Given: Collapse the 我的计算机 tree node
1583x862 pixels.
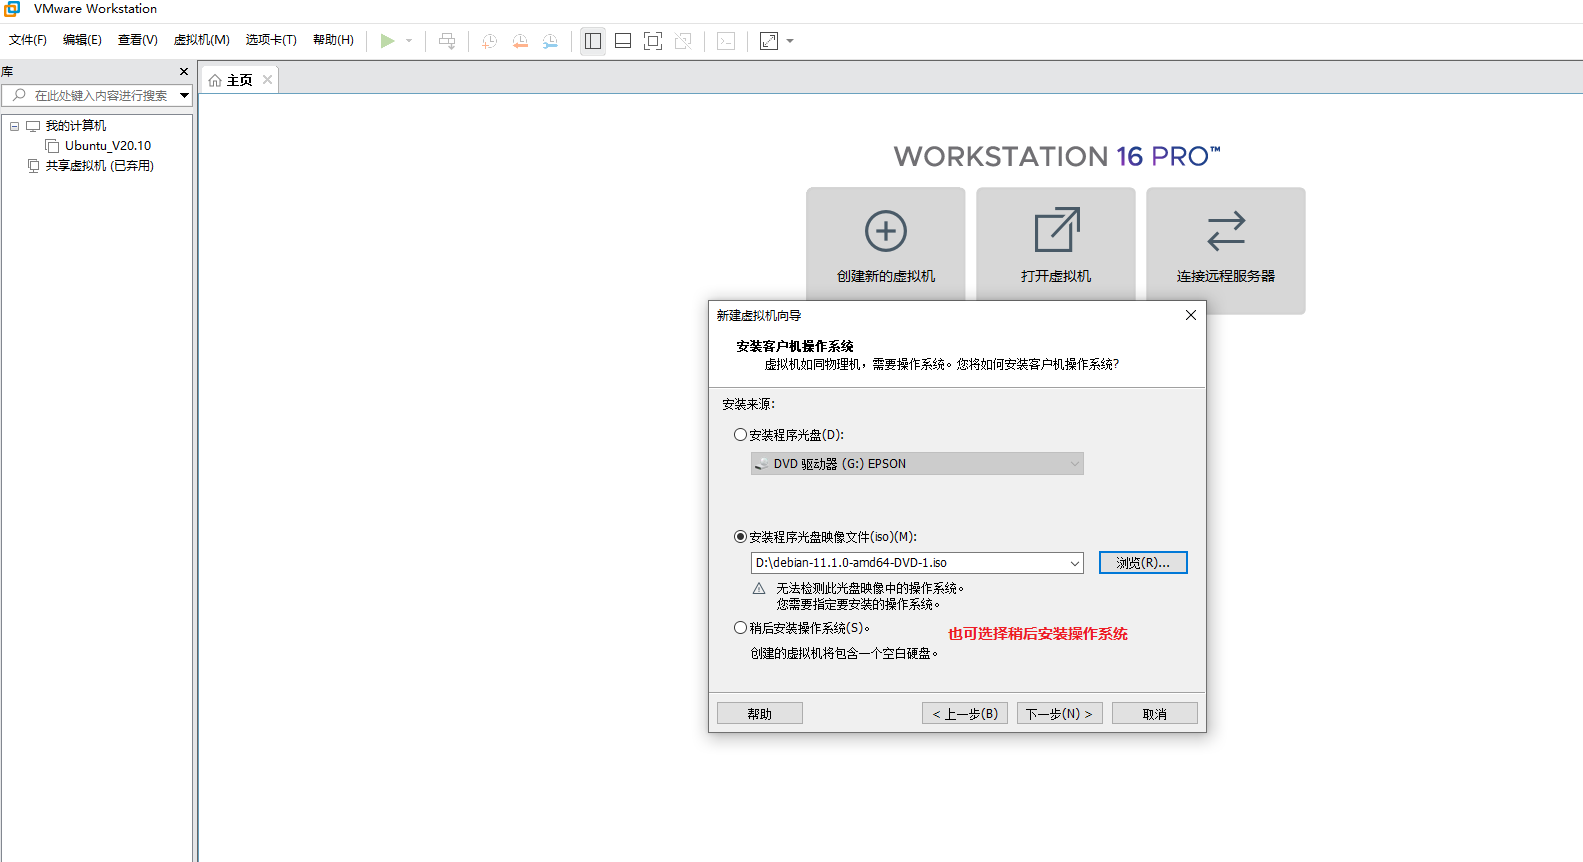Looking at the screenshot, I should point(15,126).
